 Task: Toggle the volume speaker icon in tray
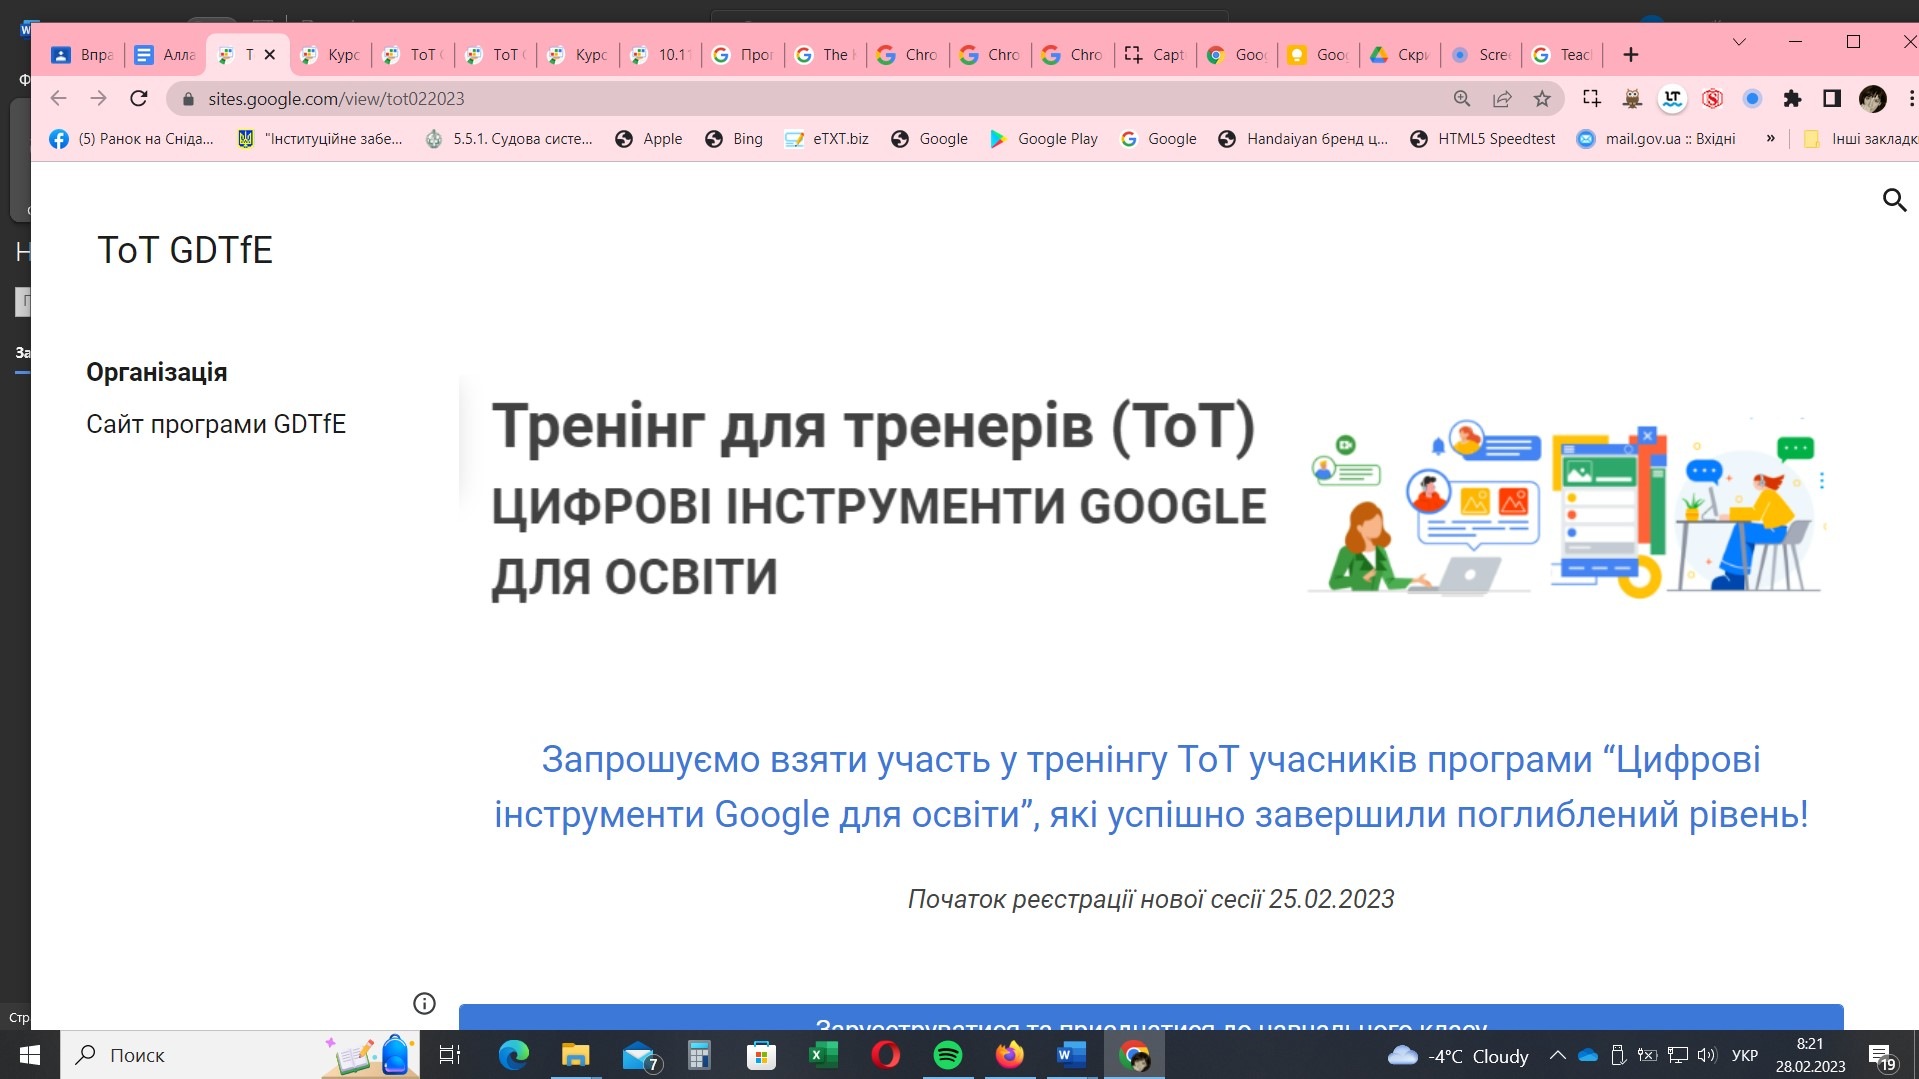click(1707, 1055)
